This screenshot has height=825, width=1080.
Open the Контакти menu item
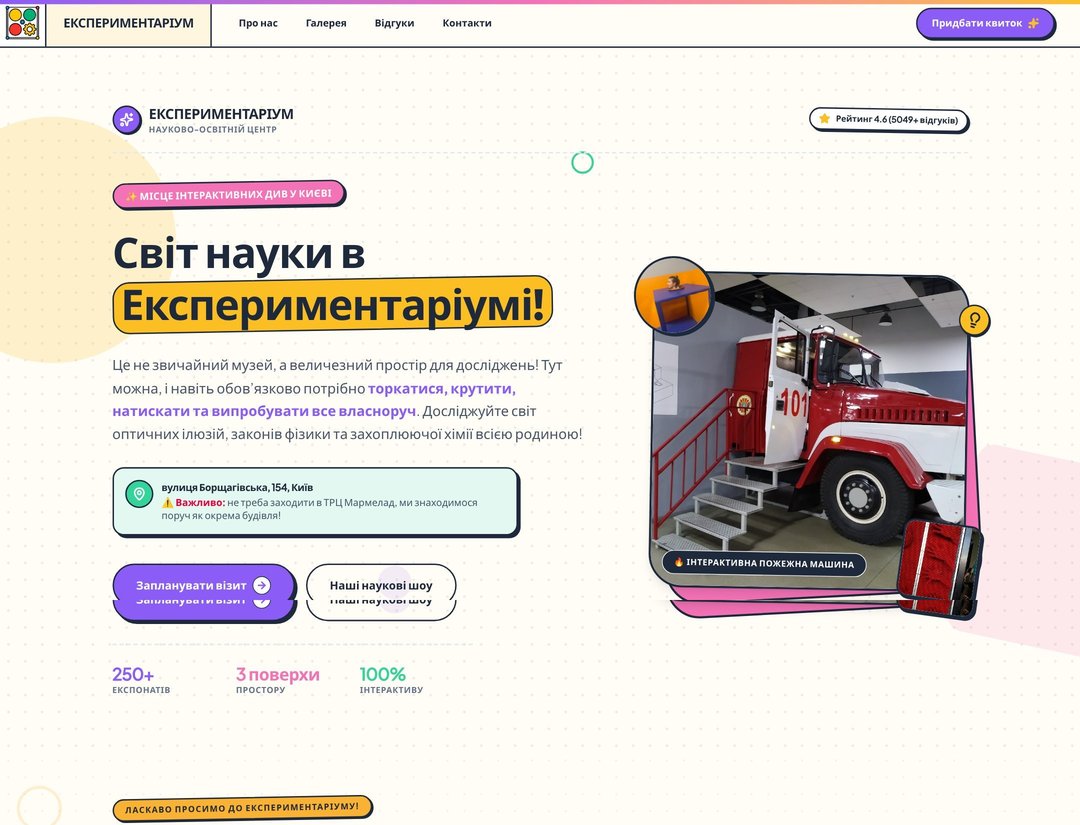[467, 23]
